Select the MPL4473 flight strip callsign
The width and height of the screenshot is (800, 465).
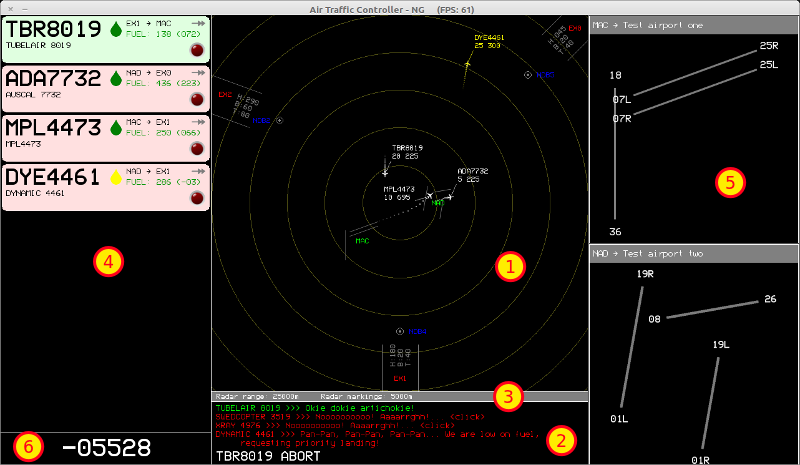coord(54,127)
